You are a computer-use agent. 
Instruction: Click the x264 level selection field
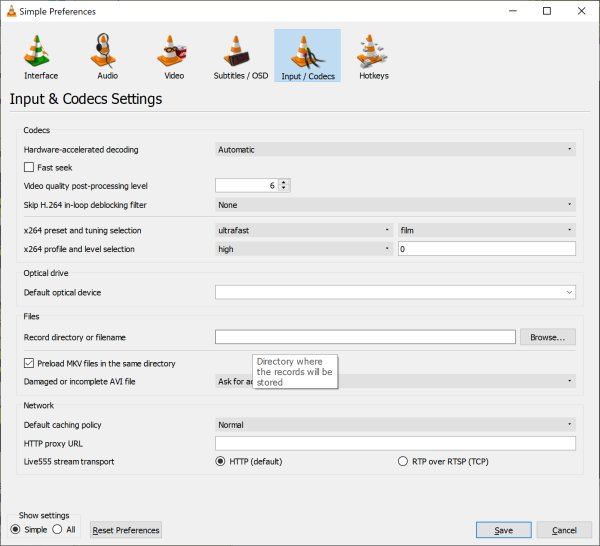click(487, 249)
